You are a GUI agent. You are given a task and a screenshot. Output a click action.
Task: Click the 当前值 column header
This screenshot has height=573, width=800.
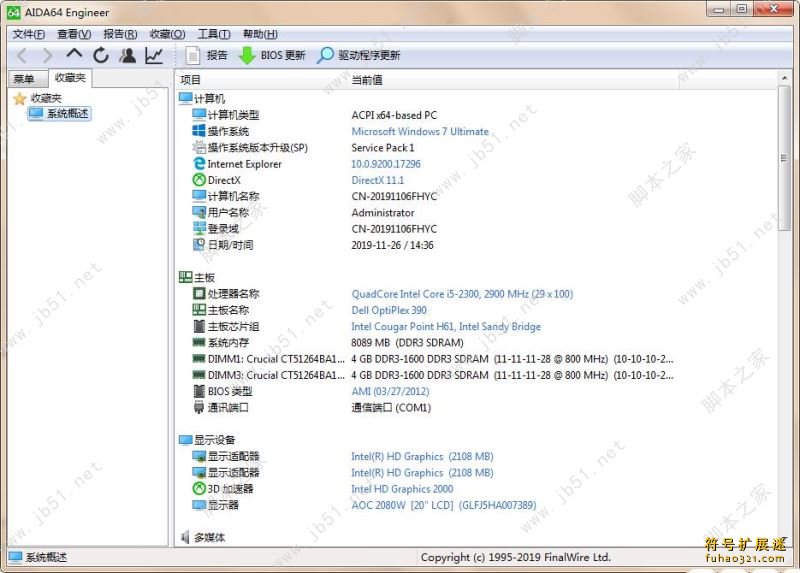click(367, 80)
